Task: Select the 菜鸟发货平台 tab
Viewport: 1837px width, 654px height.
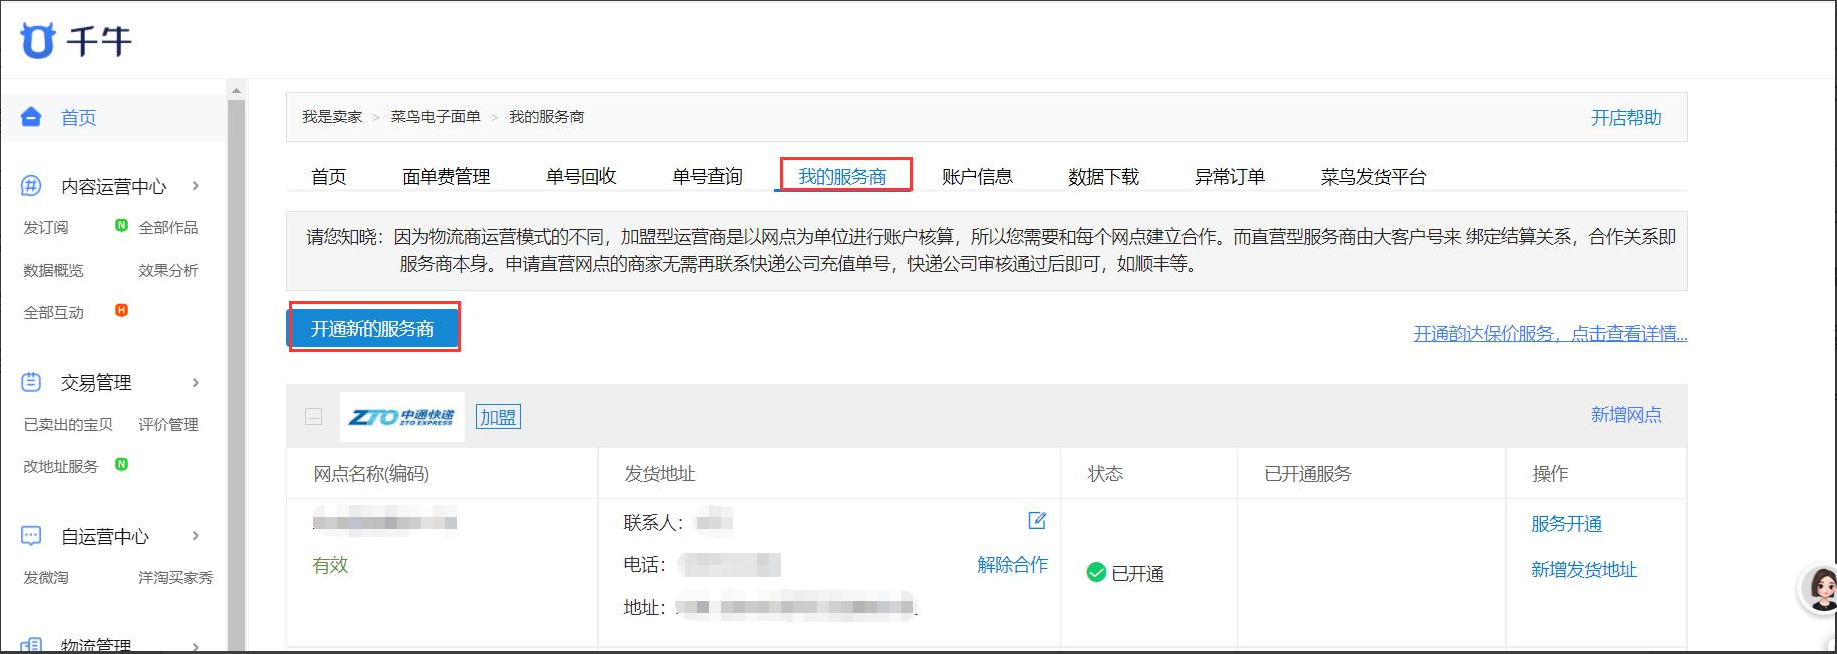Action: point(1373,177)
